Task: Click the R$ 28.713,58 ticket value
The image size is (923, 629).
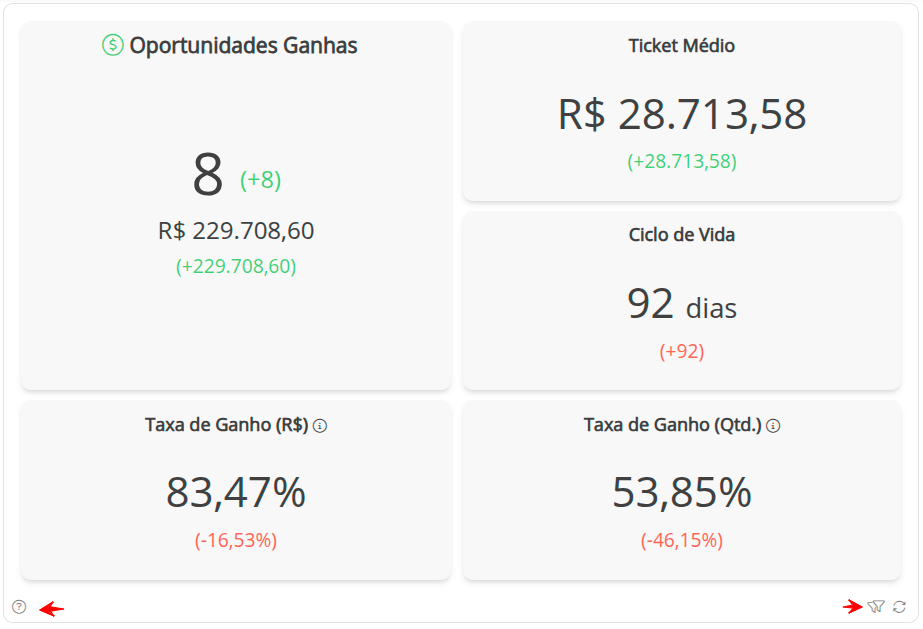Action: pyautogui.click(x=682, y=115)
